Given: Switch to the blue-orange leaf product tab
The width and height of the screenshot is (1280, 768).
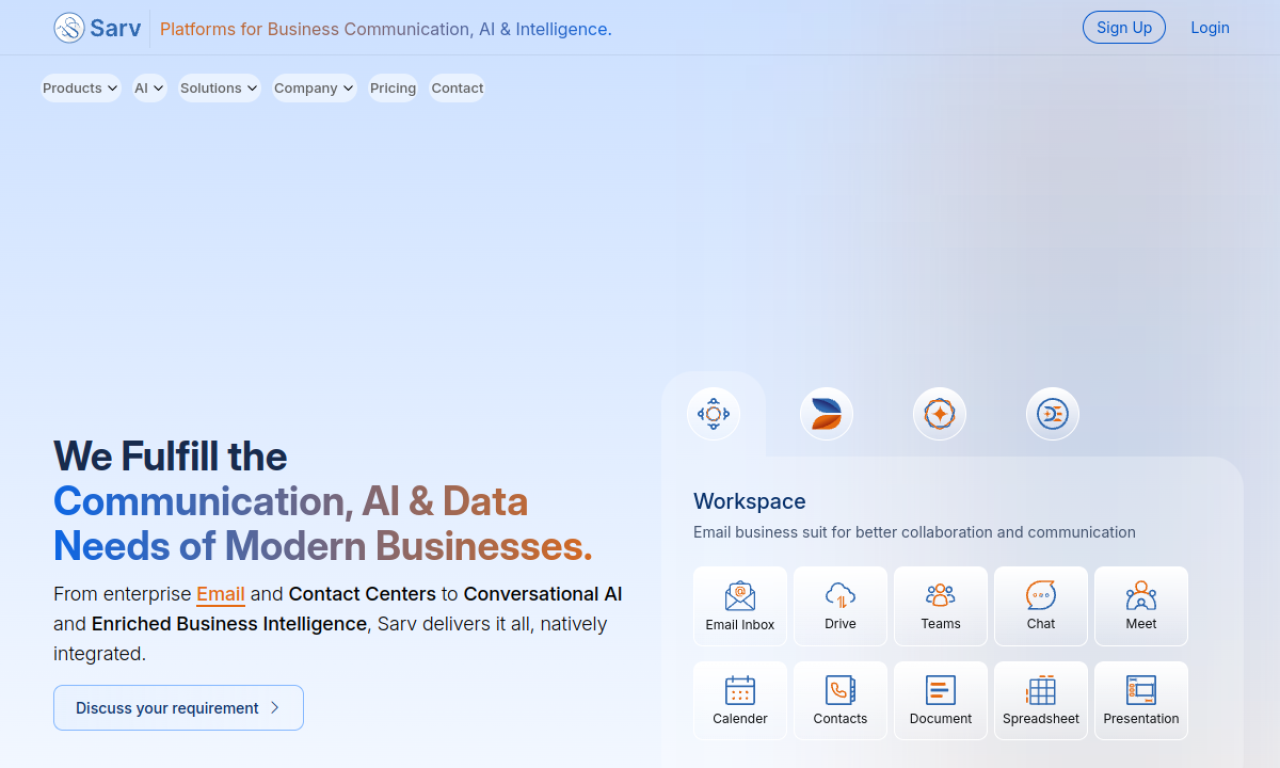Looking at the screenshot, I should (827, 414).
